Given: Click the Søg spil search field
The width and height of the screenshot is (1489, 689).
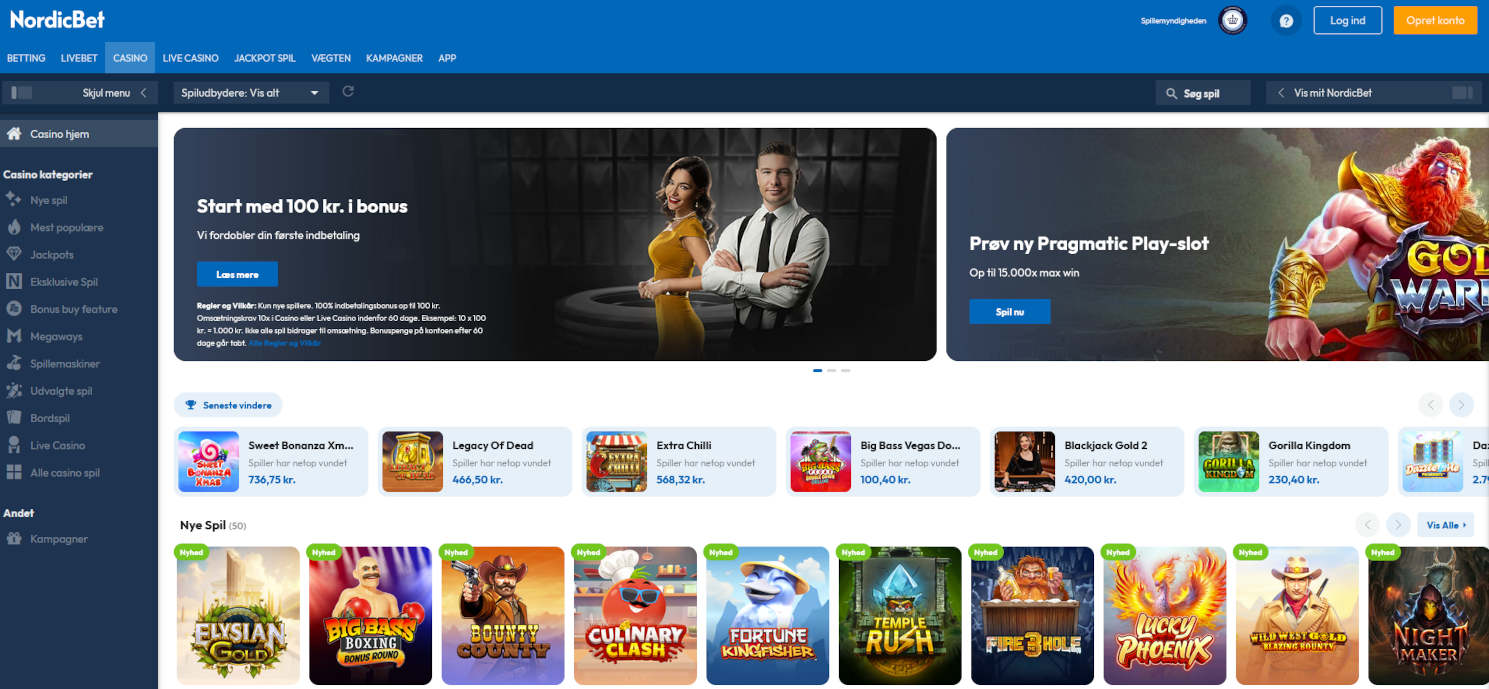Looking at the screenshot, I should (x=1203, y=93).
